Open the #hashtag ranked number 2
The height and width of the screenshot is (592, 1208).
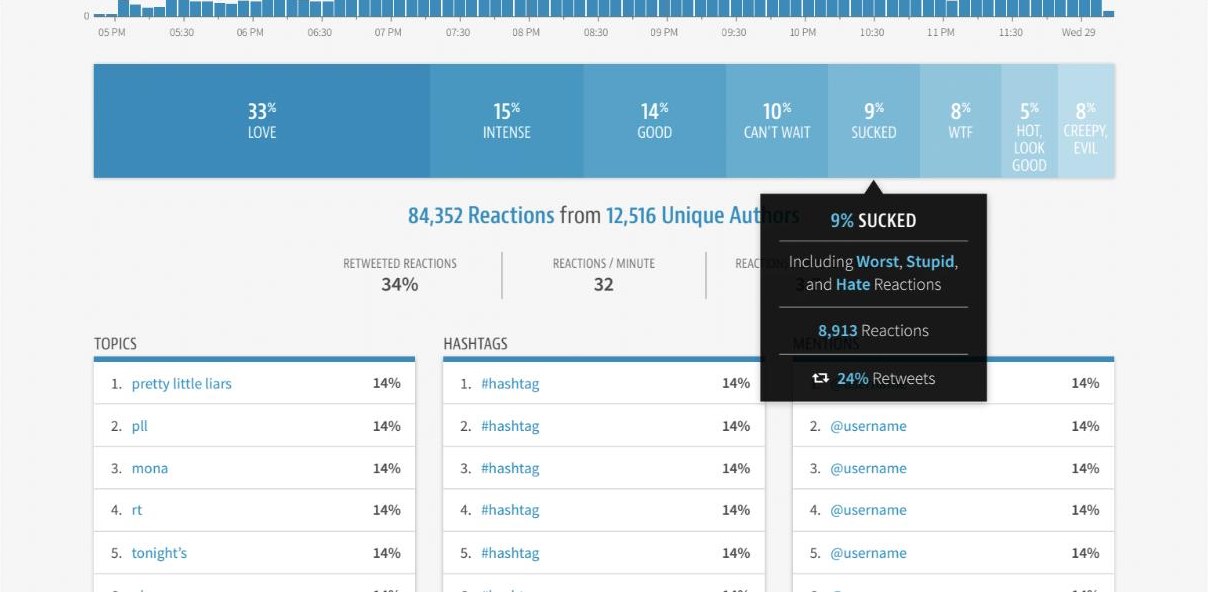pos(510,426)
